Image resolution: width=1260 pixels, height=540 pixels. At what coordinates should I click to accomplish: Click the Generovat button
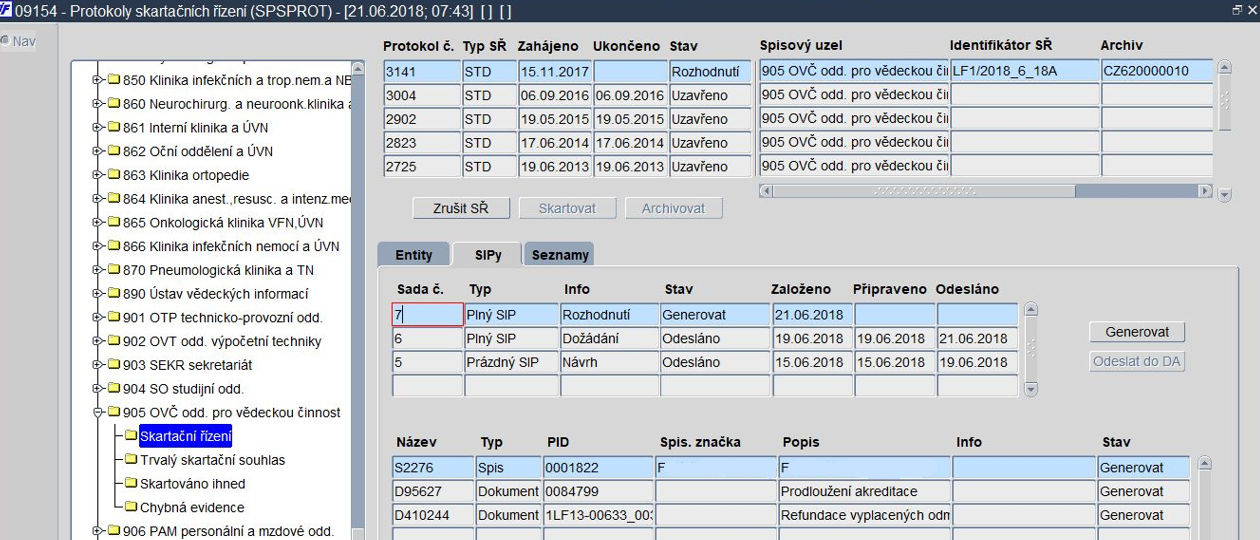coord(1137,331)
